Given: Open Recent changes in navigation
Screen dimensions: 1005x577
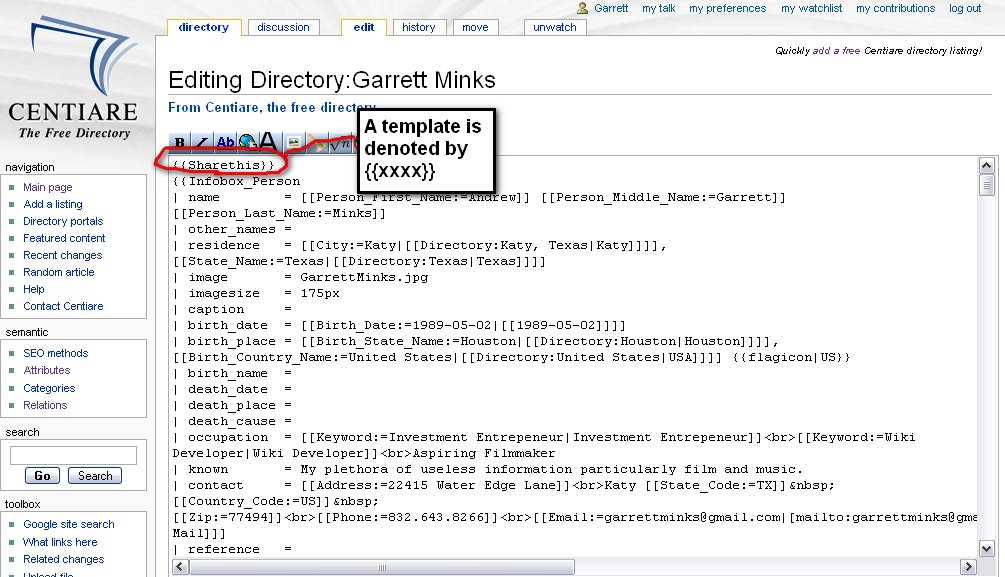Looking at the screenshot, I should tap(62, 255).
